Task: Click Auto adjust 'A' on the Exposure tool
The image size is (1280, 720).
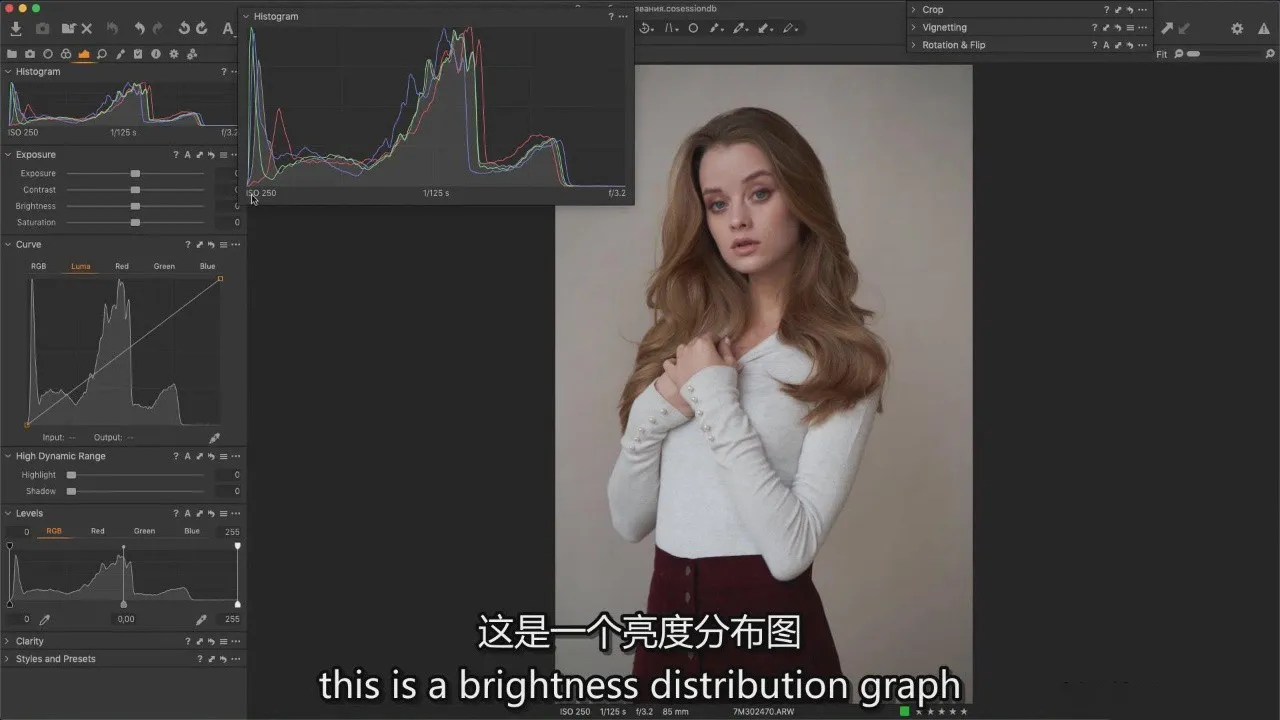Action: 187,155
